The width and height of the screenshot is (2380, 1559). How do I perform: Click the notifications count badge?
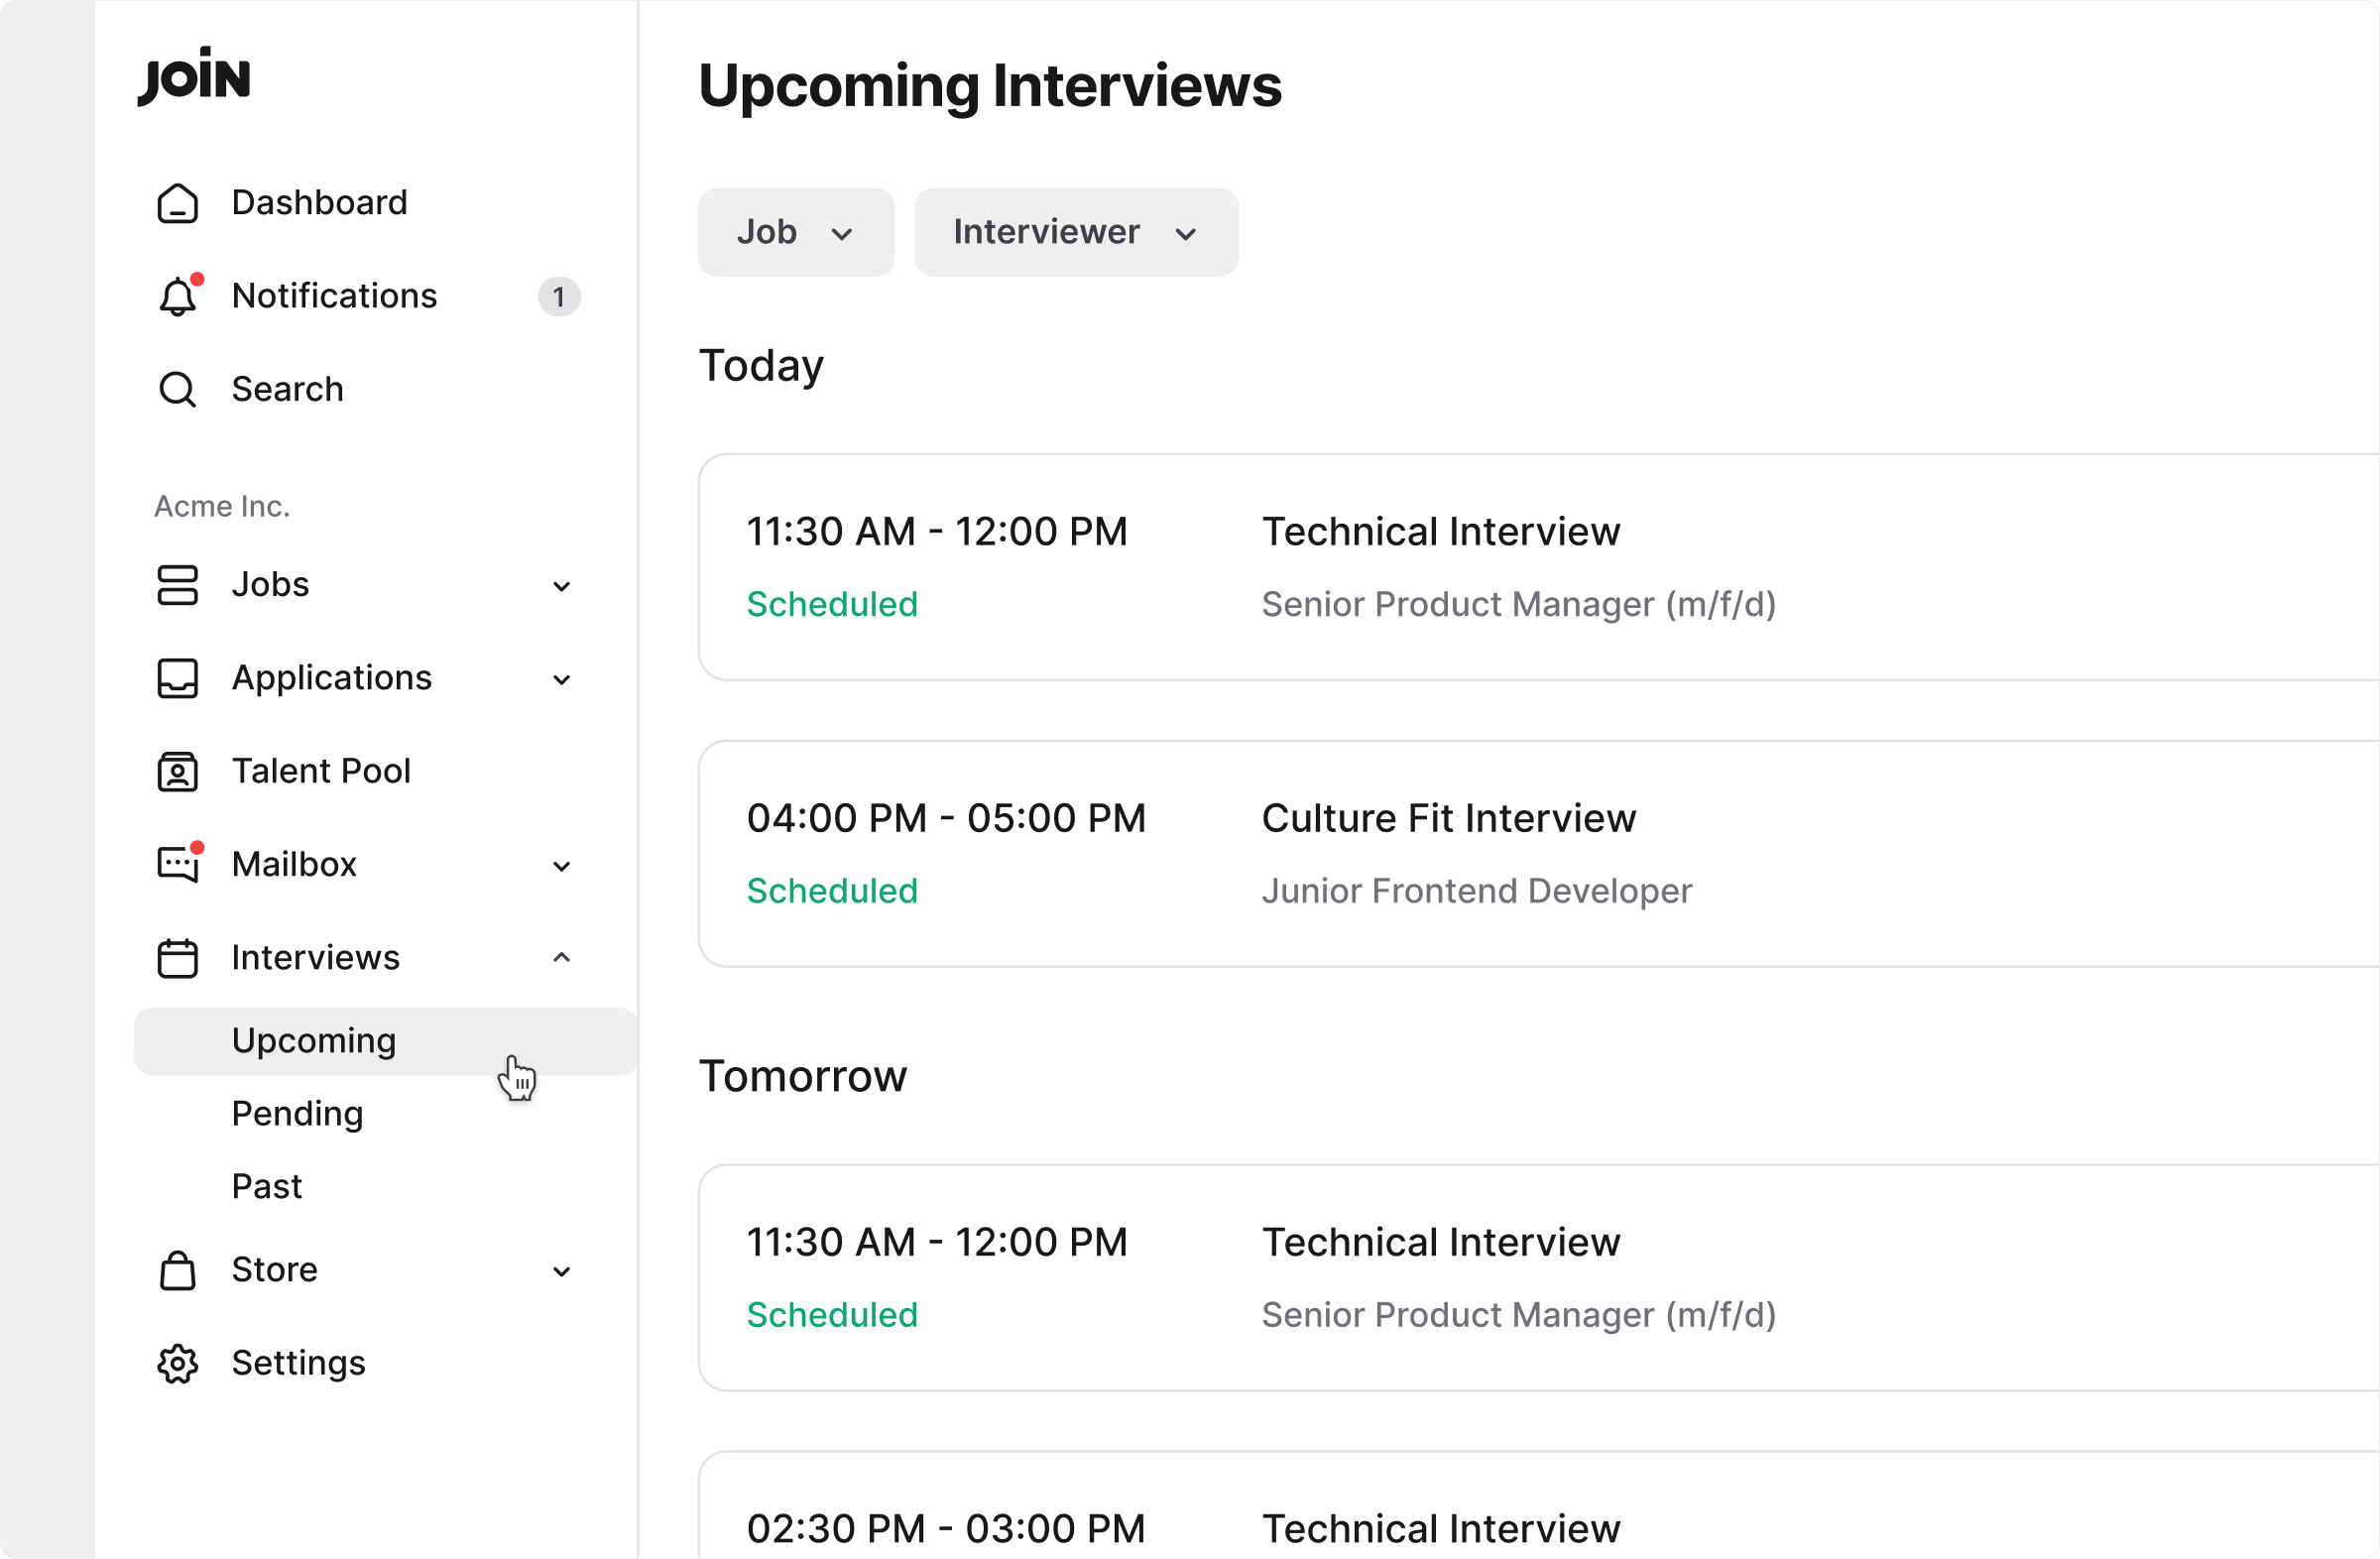[559, 297]
